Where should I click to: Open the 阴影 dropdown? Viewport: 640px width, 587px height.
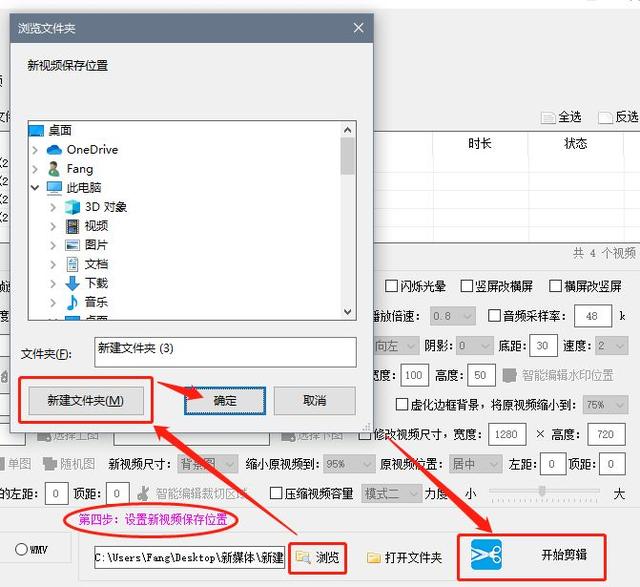tap(474, 346)
